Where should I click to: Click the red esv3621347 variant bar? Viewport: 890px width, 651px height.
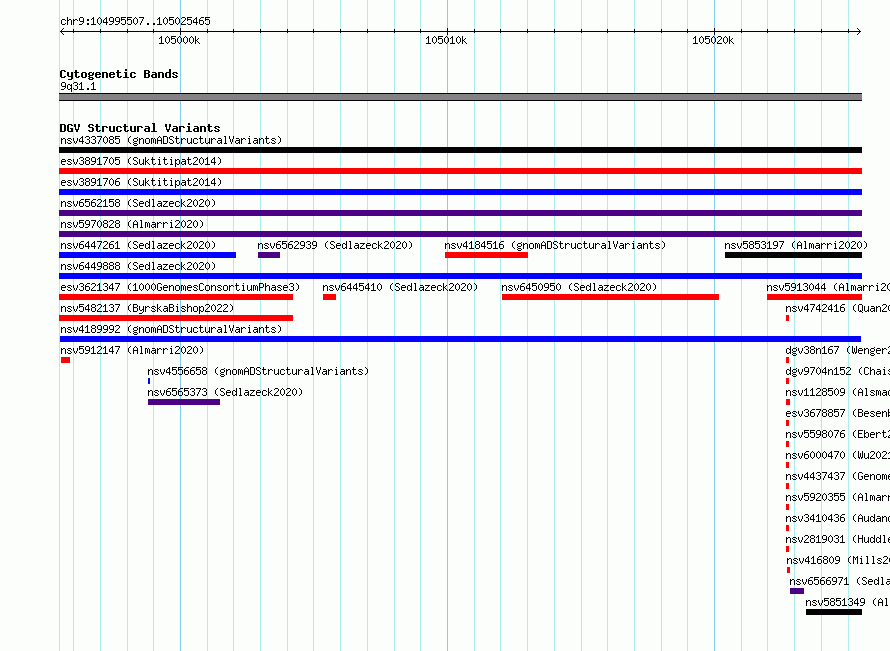(176, 297)
